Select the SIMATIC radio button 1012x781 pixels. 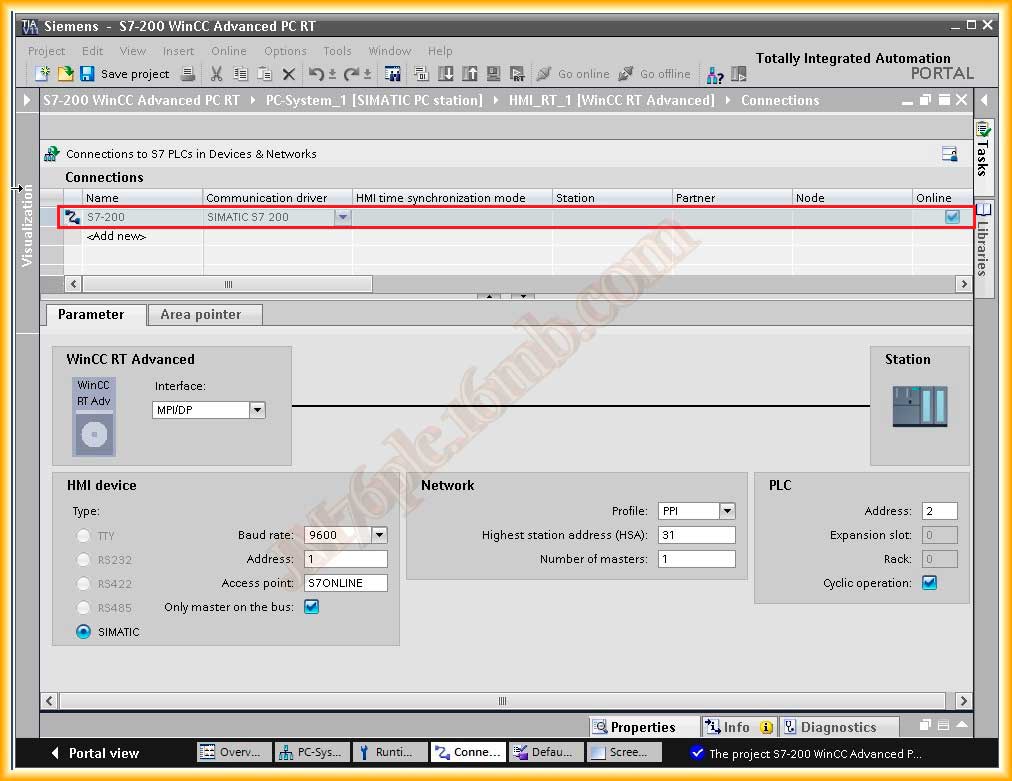click(84, 632)
